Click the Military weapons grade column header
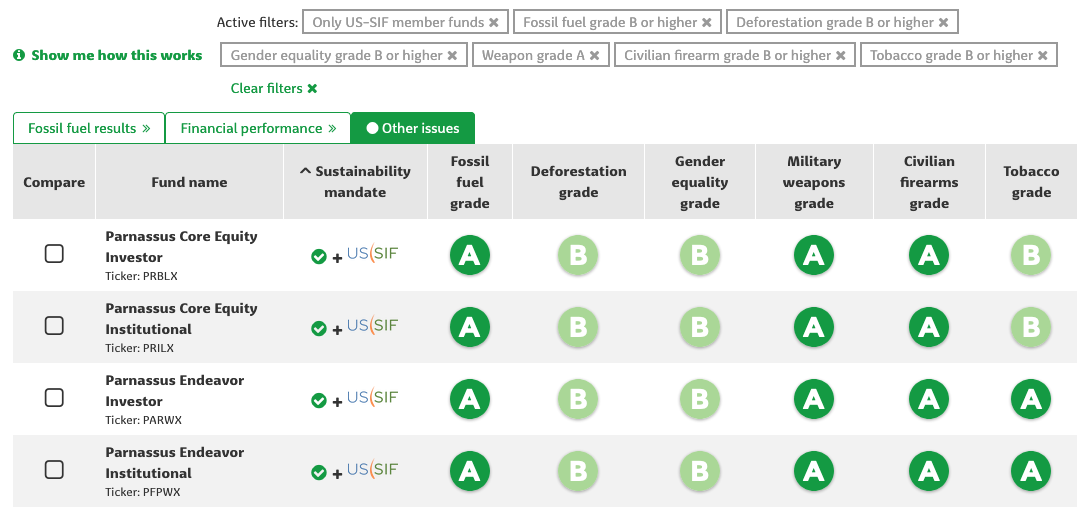Viewport: 1091px width, 513px height. [x=814, y=182]
